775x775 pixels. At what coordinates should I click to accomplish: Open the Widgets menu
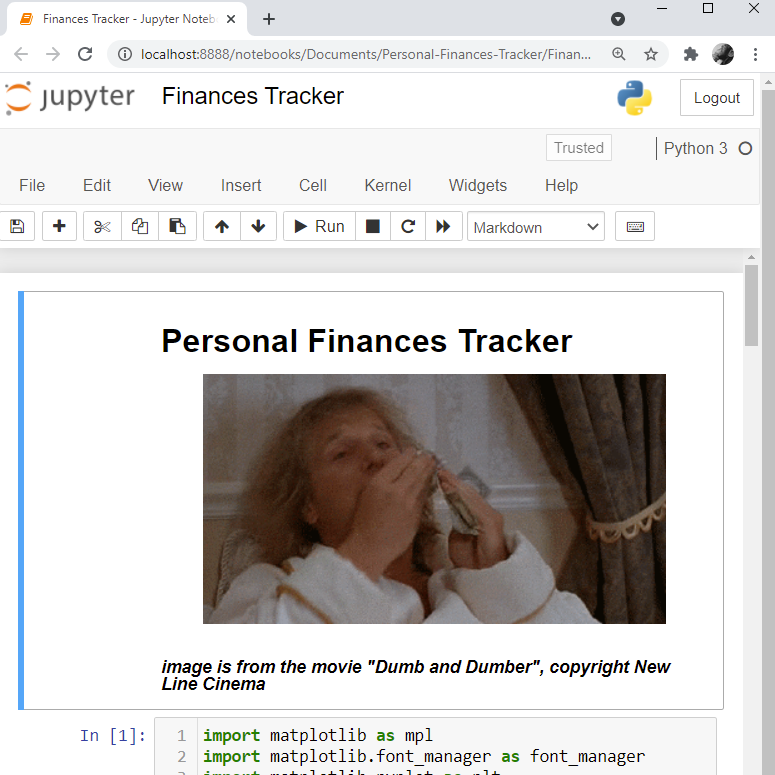click(x=478, y=185)
